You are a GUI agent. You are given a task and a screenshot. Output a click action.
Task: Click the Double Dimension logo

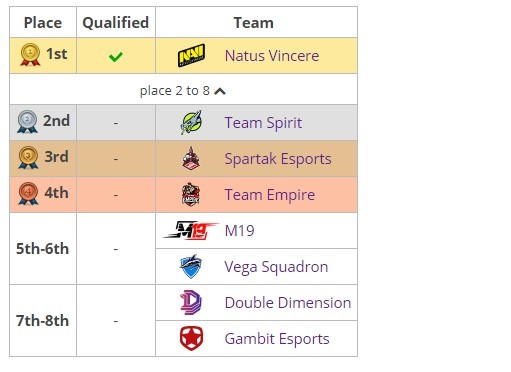point(191,302)
